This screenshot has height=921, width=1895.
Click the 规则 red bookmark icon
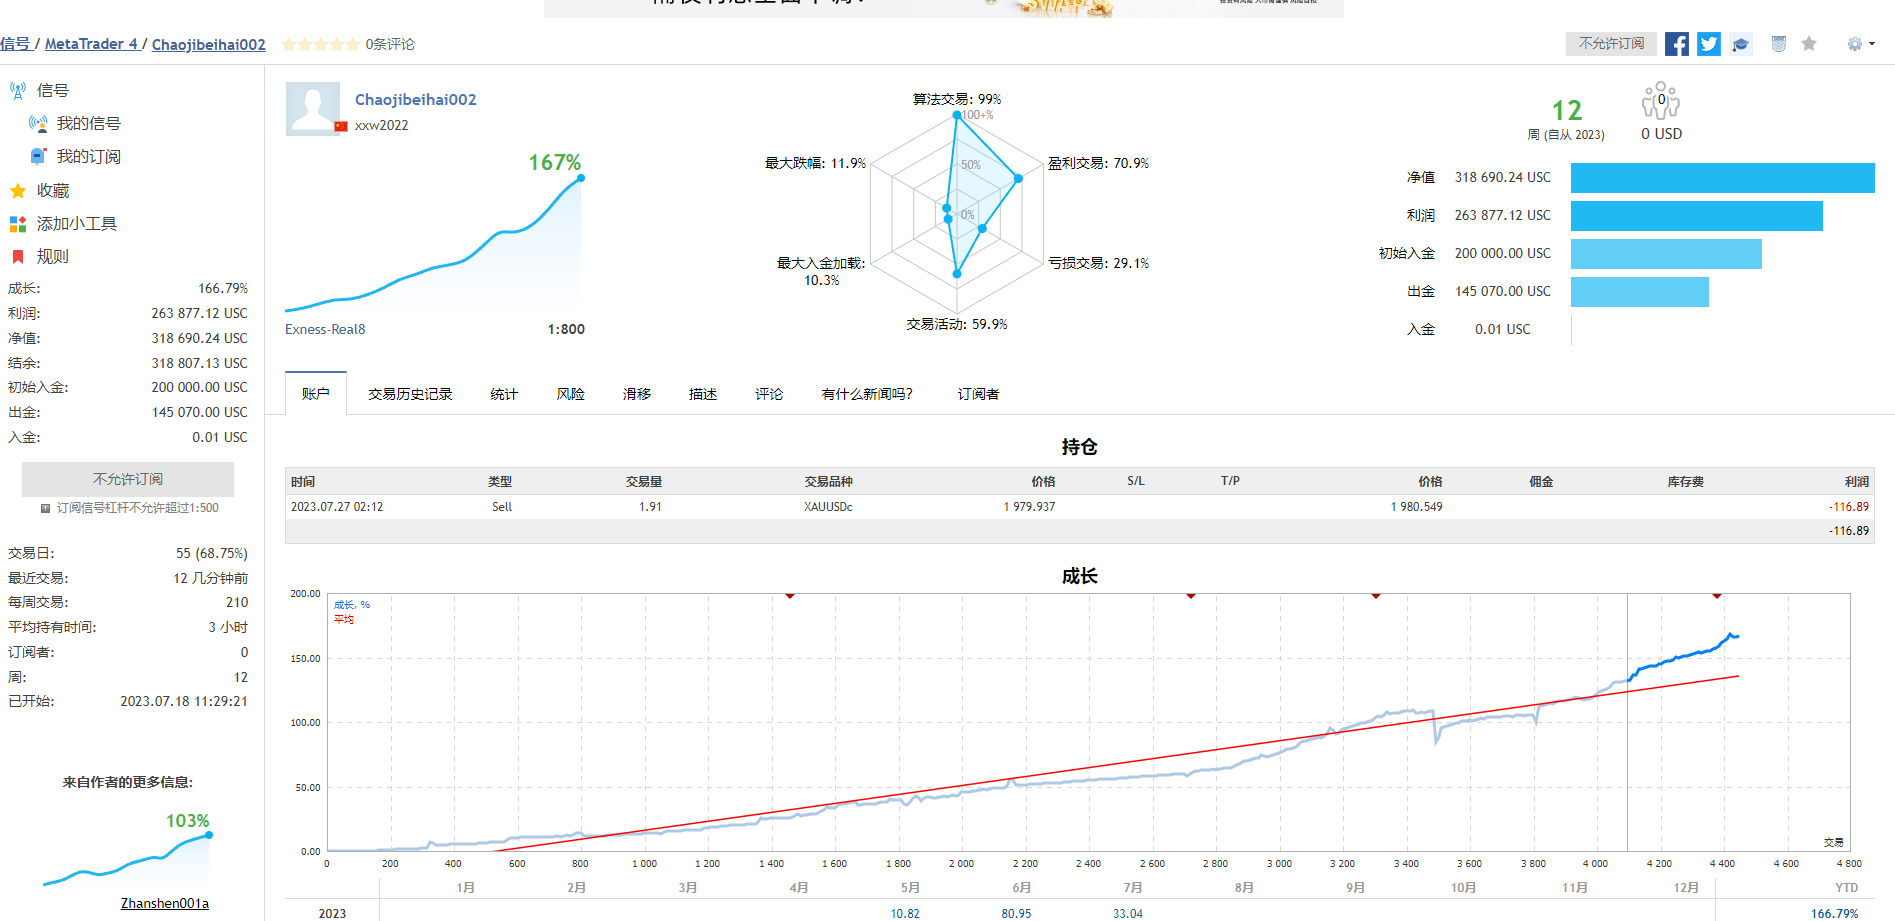click(18, 257)
